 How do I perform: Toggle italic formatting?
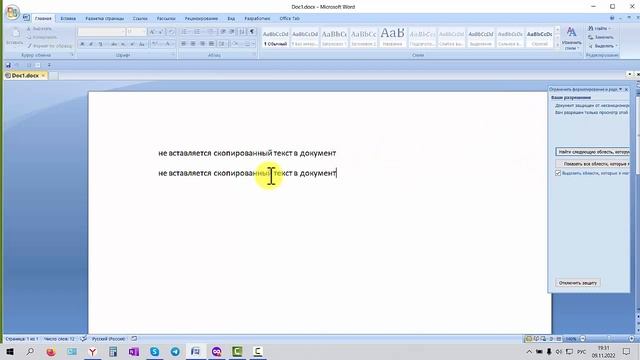click(91, 44)
